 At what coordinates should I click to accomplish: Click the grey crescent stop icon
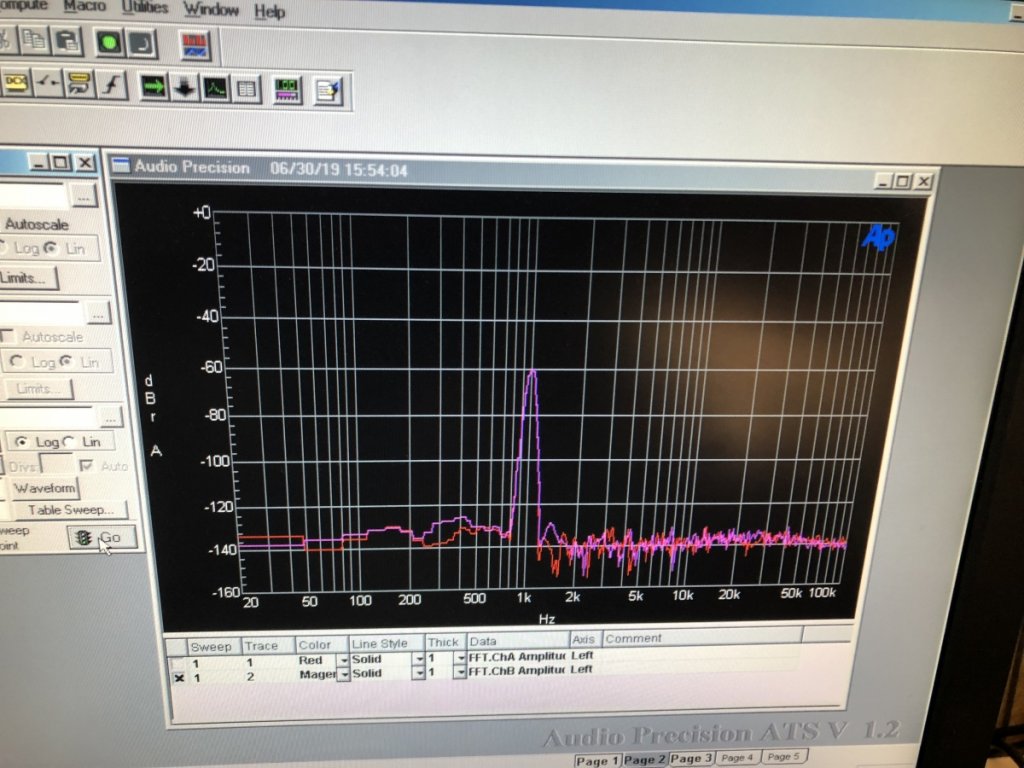pyautogui.click(x=142, y=44)
